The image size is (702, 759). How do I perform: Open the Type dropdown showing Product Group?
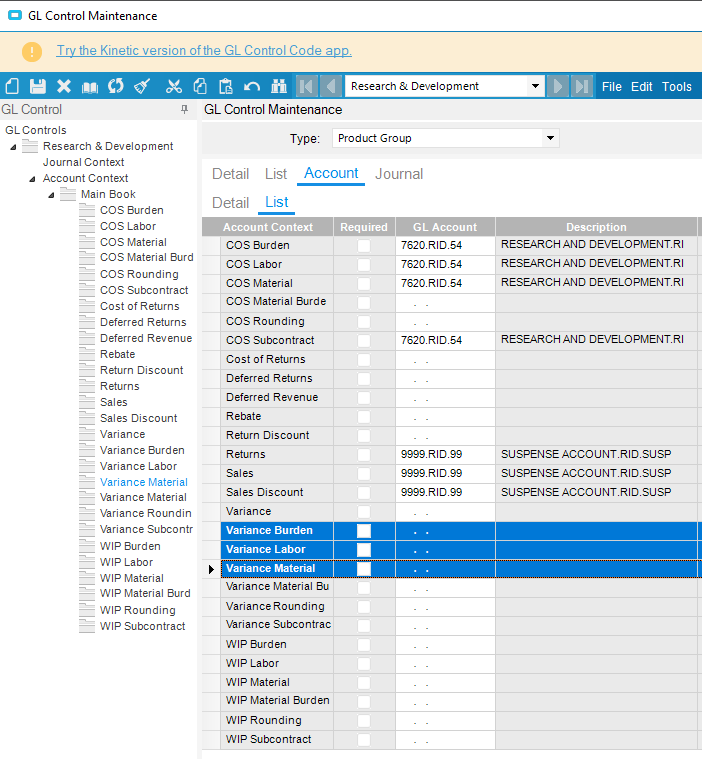[550, 138]
